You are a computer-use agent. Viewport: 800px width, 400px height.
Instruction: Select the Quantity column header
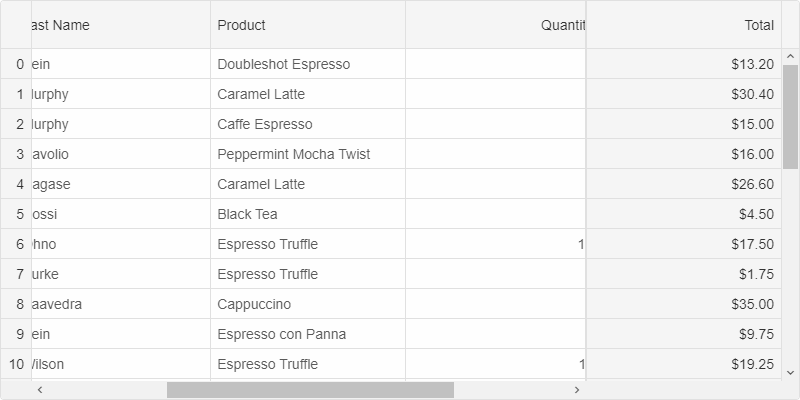coord(495,25)
